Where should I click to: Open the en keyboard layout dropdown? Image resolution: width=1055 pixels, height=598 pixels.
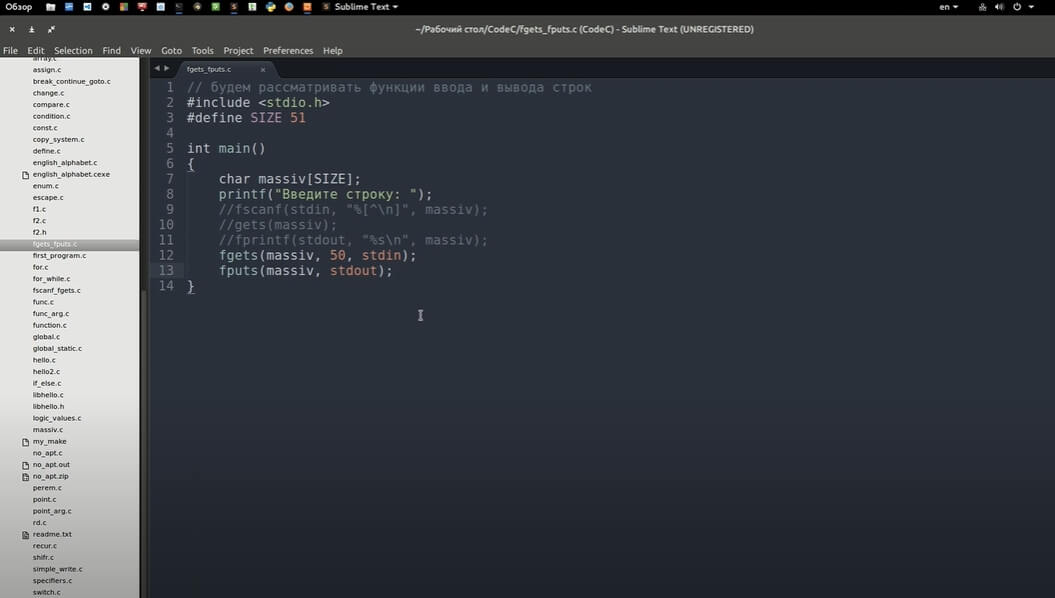(x=949, y=7)
